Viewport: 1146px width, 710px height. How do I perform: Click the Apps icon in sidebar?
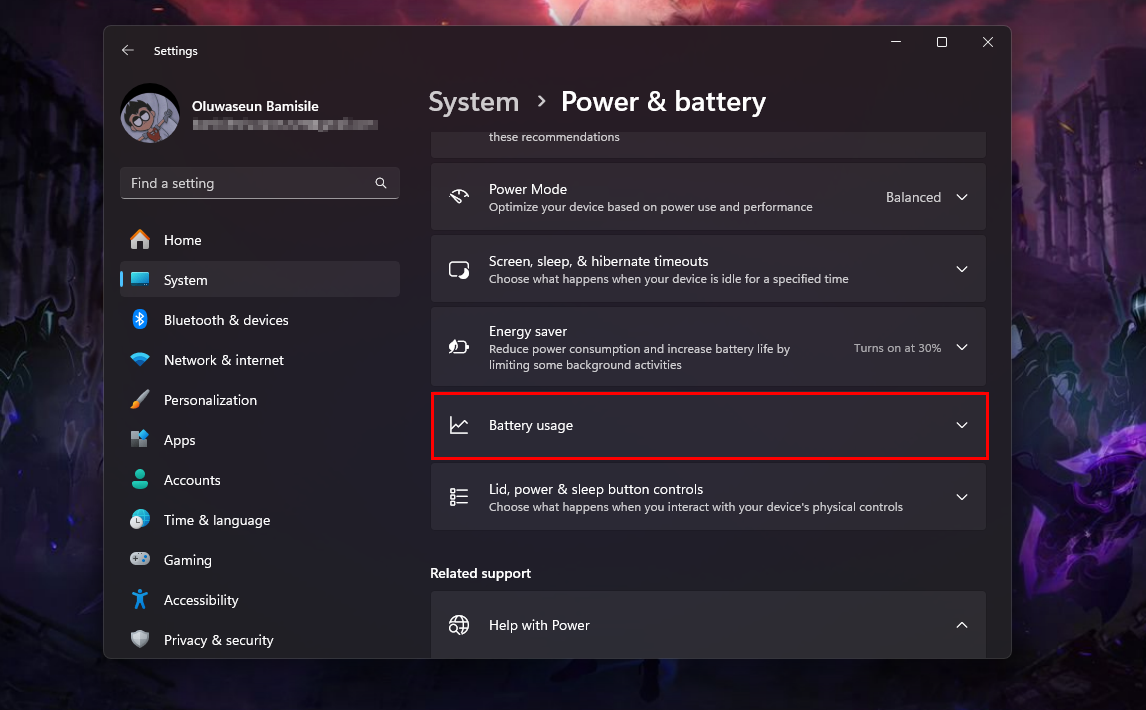point(140,439)
